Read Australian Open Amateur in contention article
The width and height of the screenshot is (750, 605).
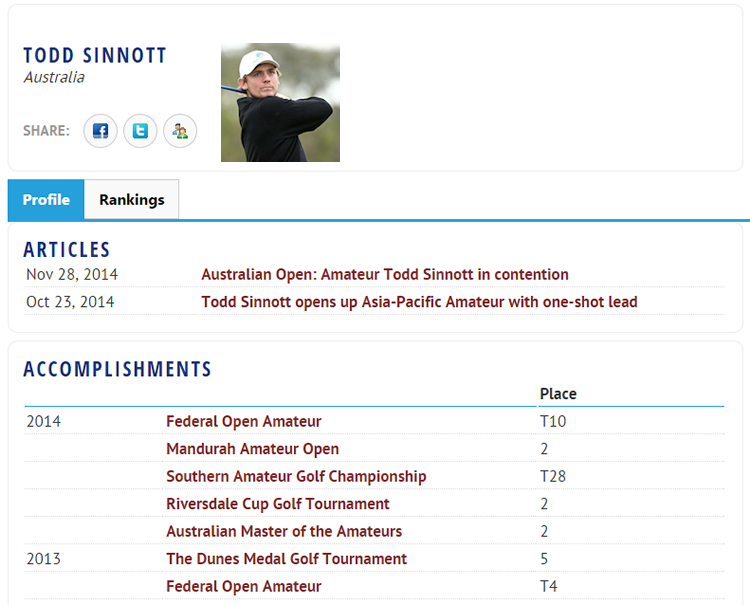385,274
